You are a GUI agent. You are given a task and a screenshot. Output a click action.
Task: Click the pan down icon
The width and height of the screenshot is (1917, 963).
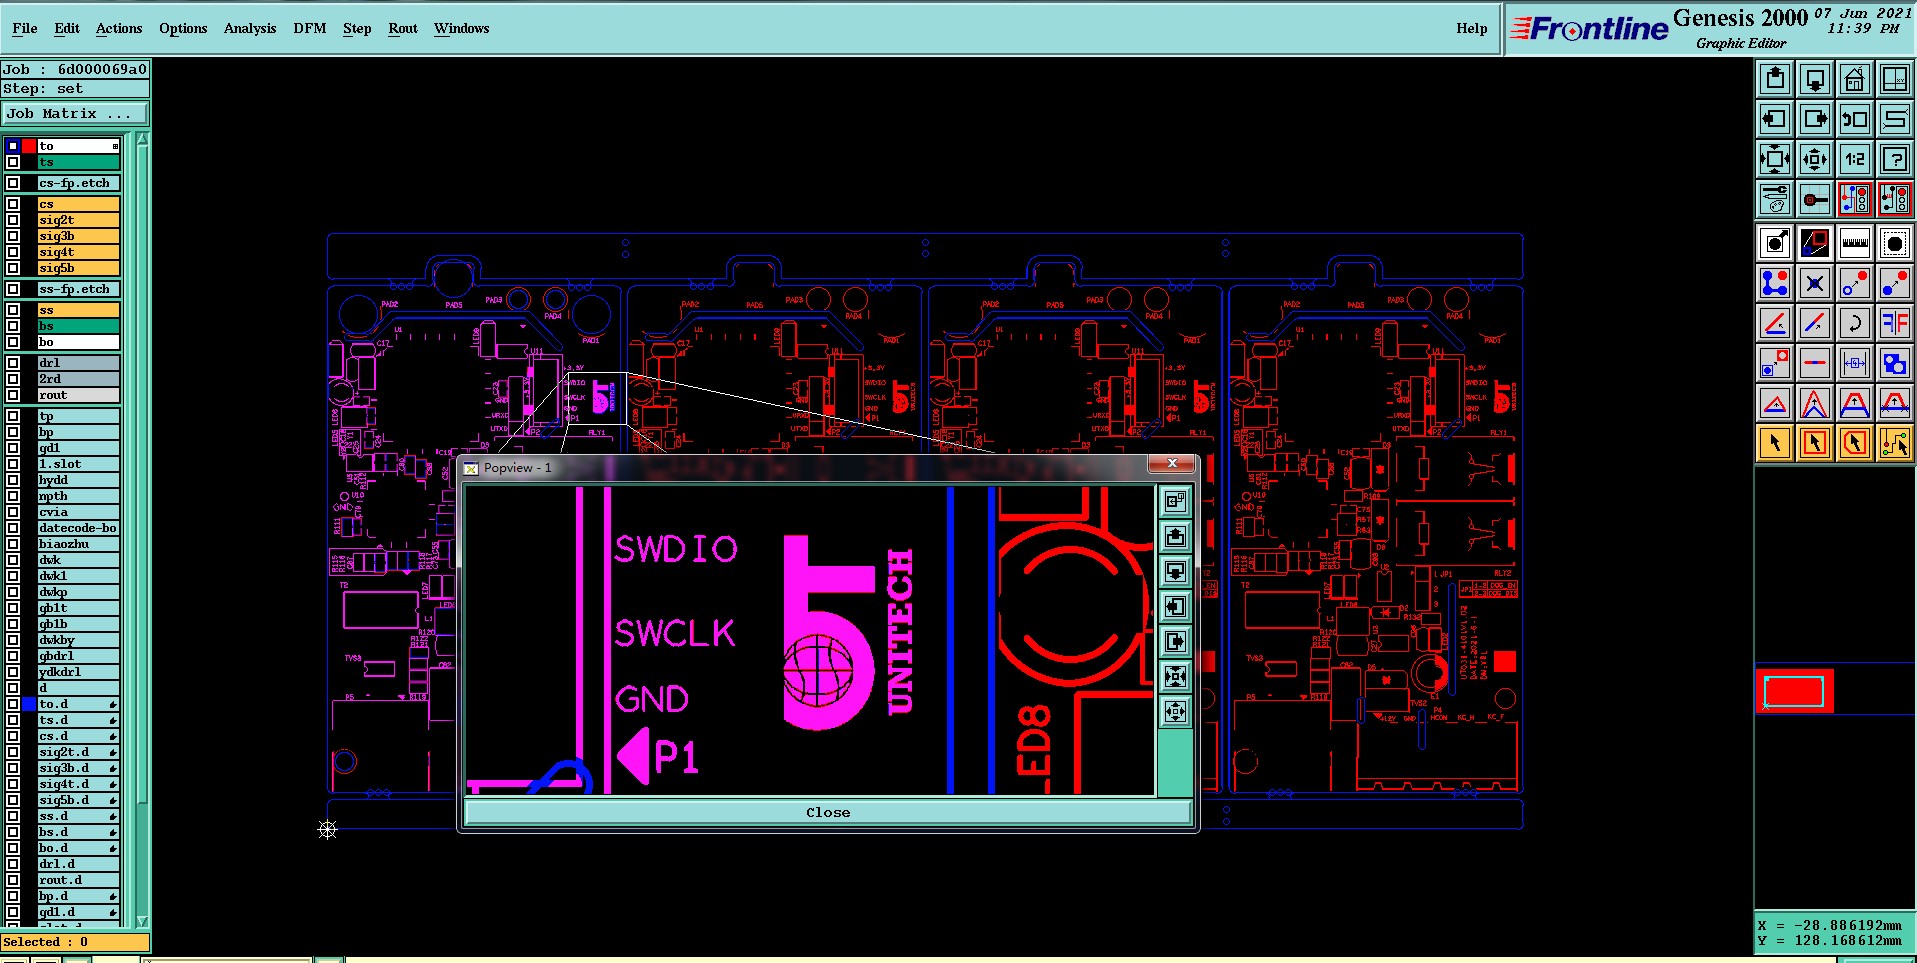[1815, 79]
